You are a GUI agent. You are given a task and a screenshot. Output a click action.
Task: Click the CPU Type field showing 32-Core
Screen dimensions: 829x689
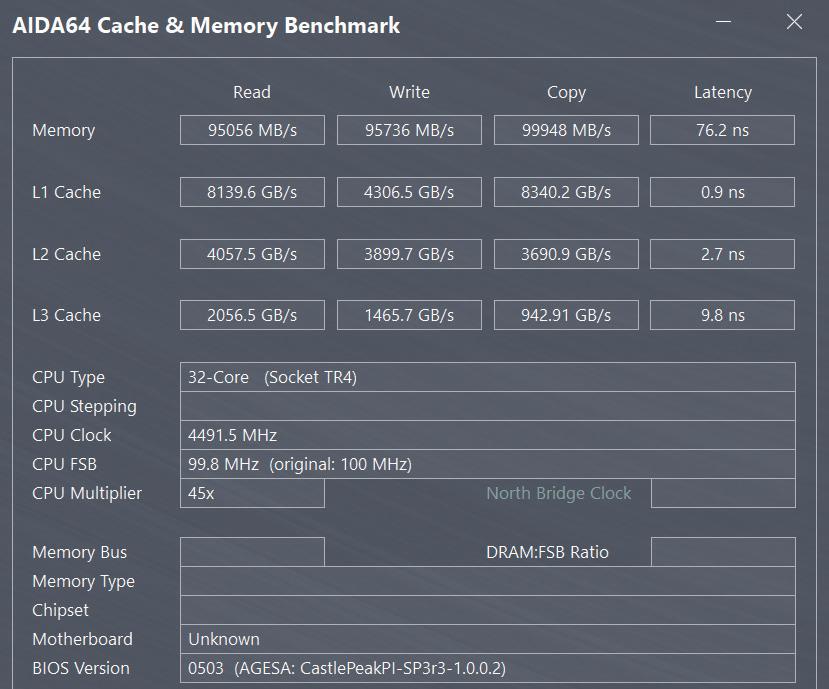[487, 377]
